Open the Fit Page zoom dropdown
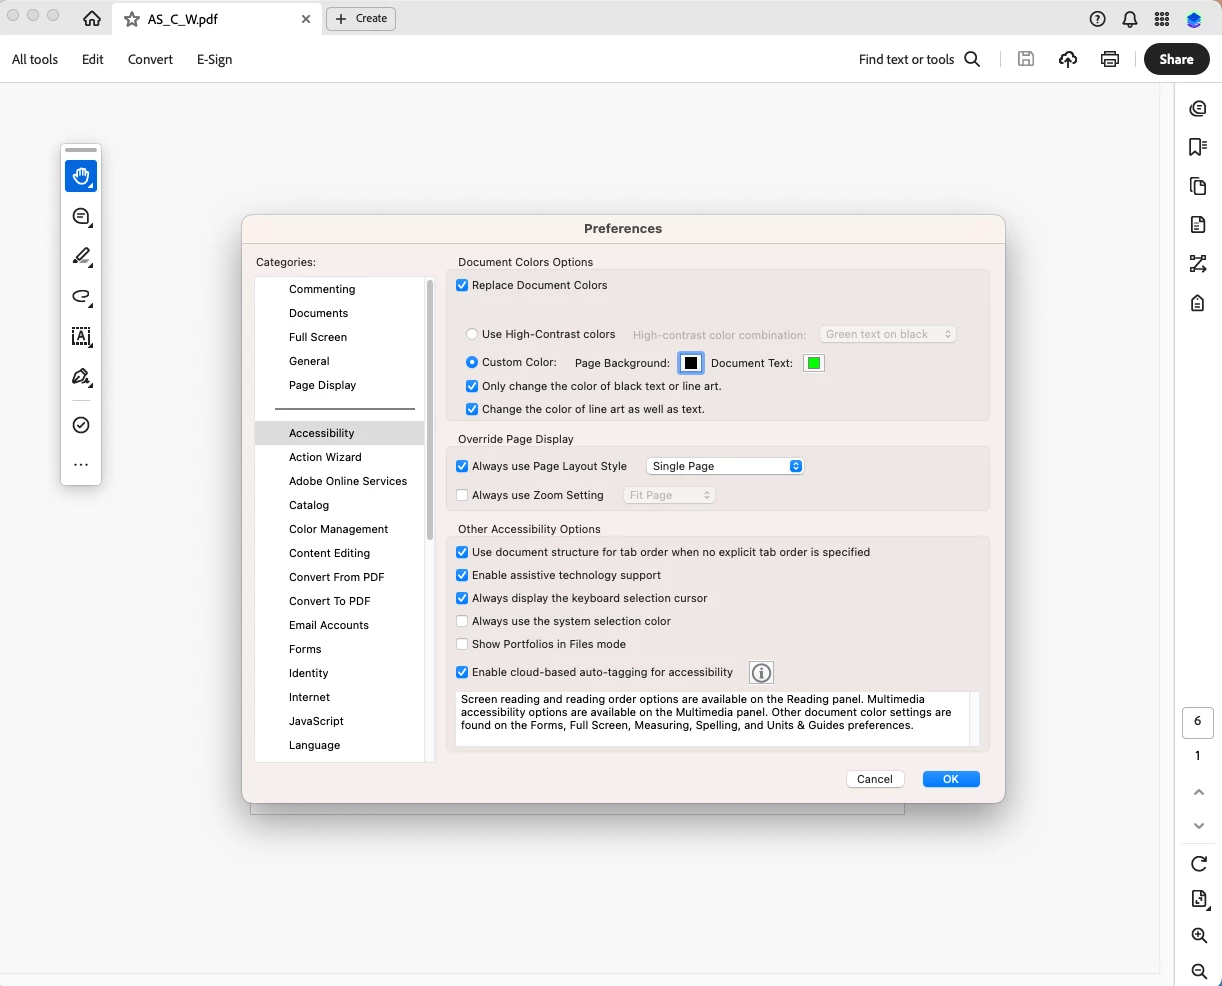The width and height of the screenshot is (1222, 986). pyautogui.click(x=669, y=495)
